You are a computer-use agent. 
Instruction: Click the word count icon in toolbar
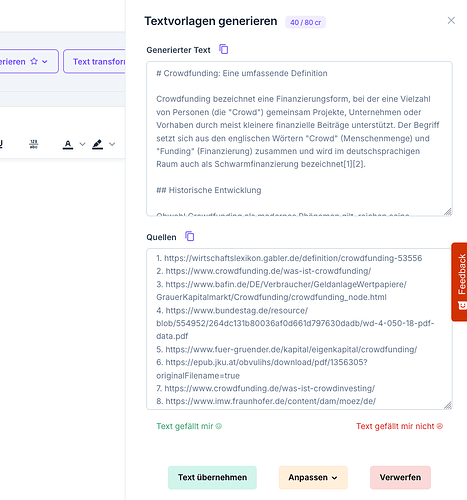34,144
